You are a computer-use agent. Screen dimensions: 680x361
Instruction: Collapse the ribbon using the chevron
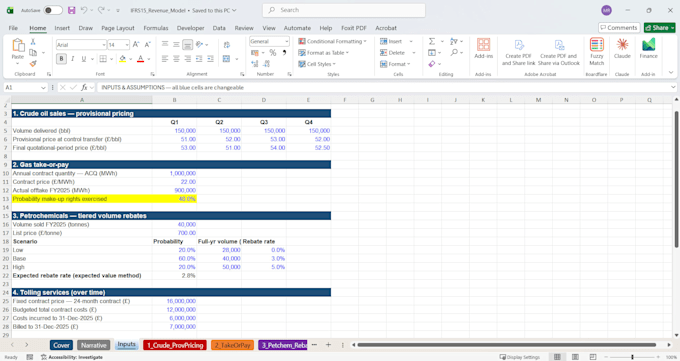pos(671,72)
